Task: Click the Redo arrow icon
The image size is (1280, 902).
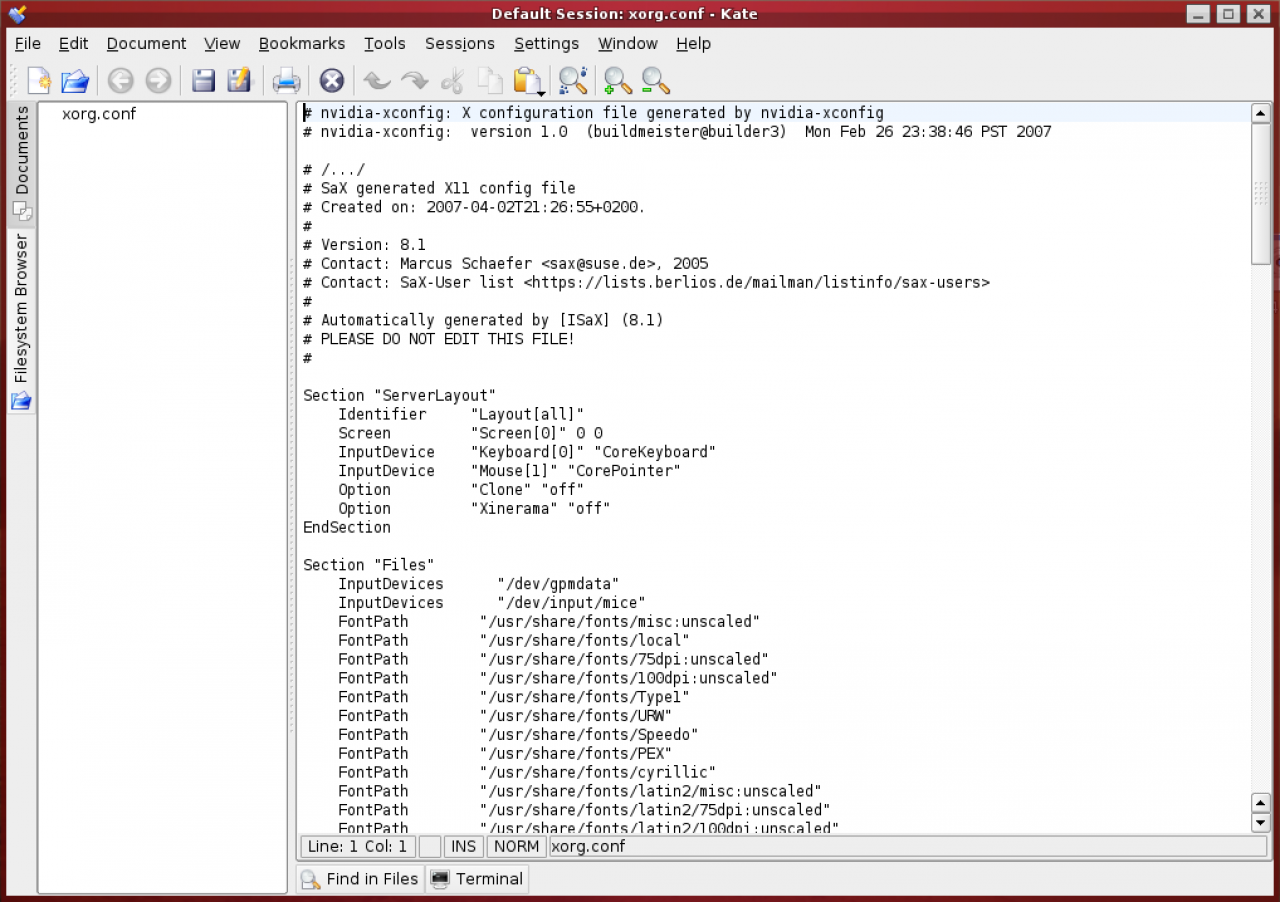Action: [414, 80]
